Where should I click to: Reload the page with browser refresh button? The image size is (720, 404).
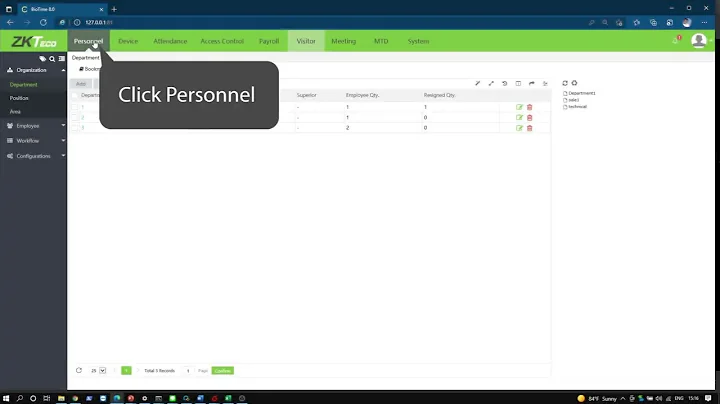[43, 22]
